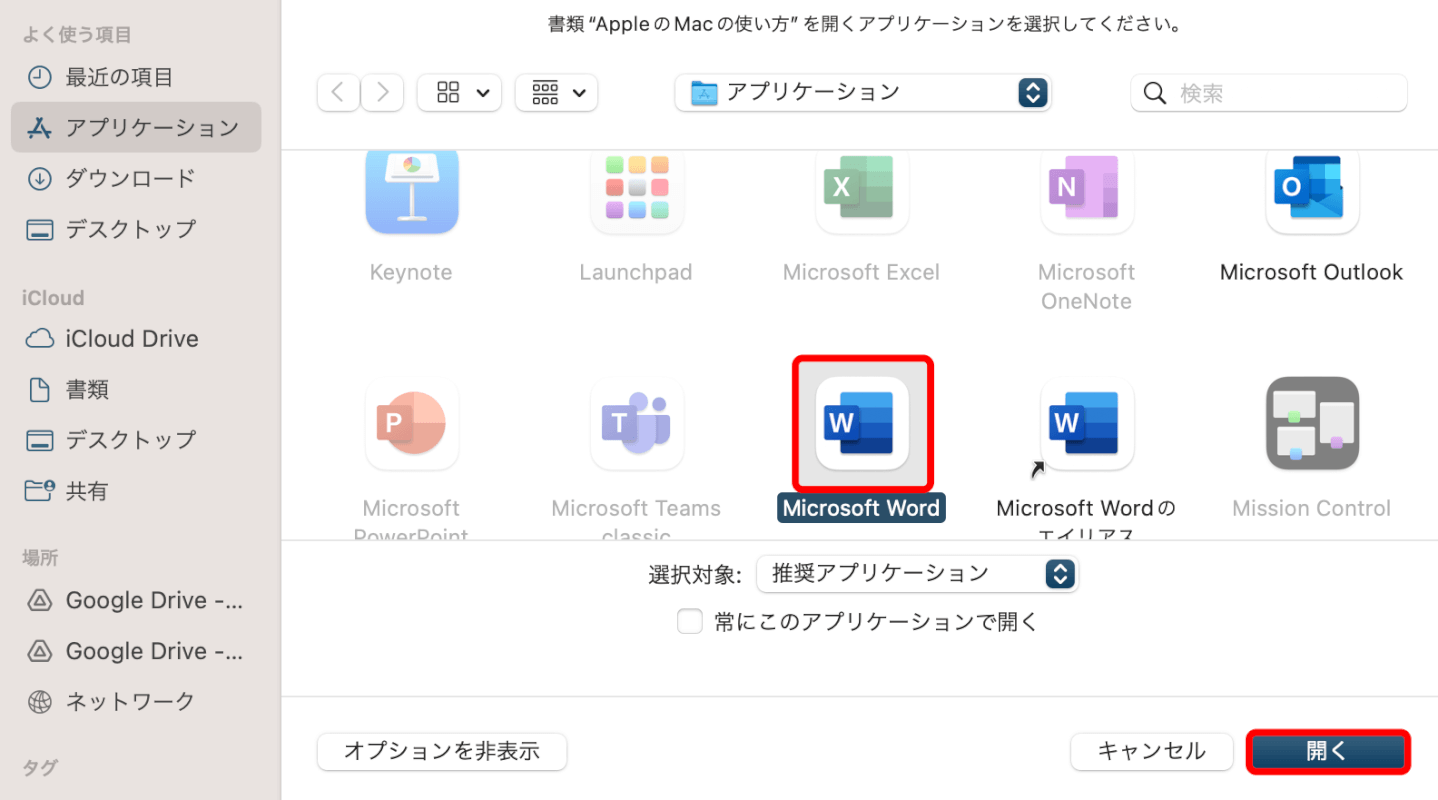Click the 開く button
1438x800 pixels.
point(1328,751)
